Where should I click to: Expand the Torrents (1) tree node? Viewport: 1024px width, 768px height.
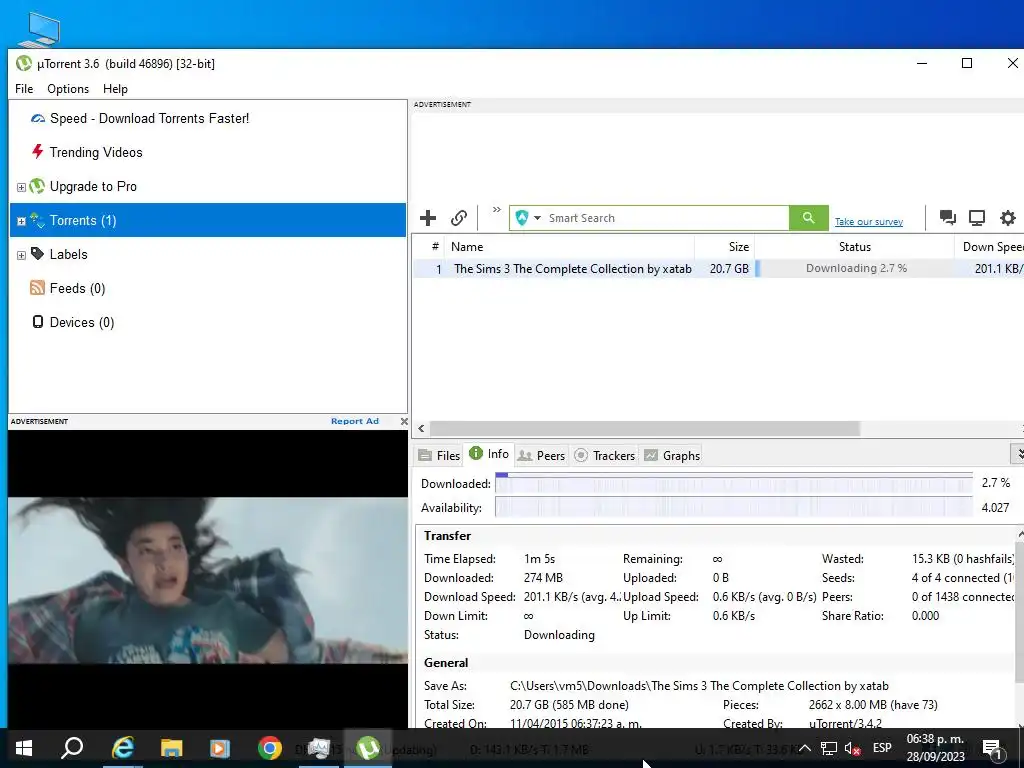21,221
